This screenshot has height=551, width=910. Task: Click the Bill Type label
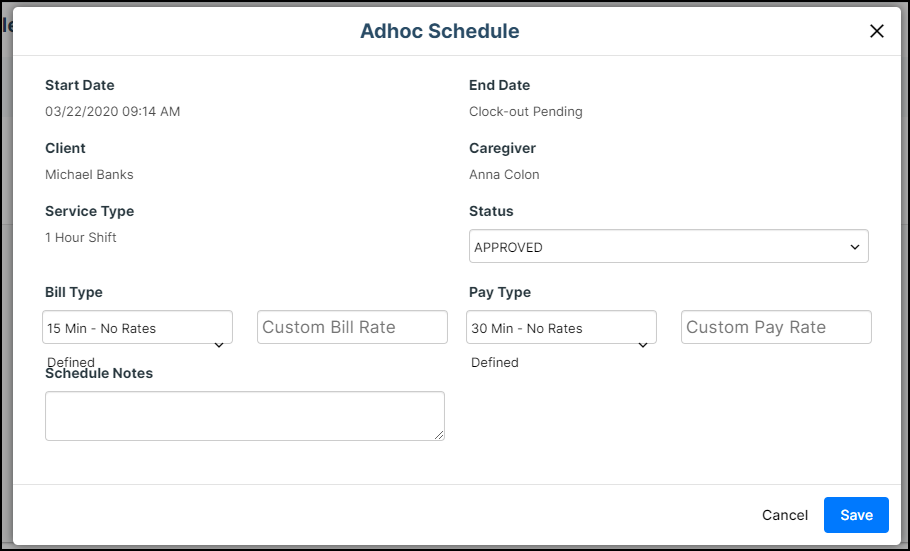coord(74,293)
